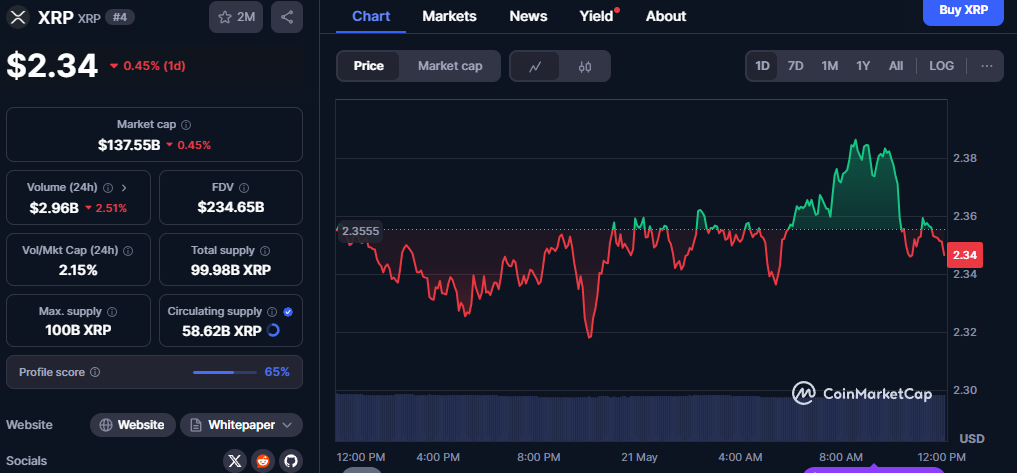Click Market cap info icon
Screen dimensions: 1017x473
click(x=186, y=125)
